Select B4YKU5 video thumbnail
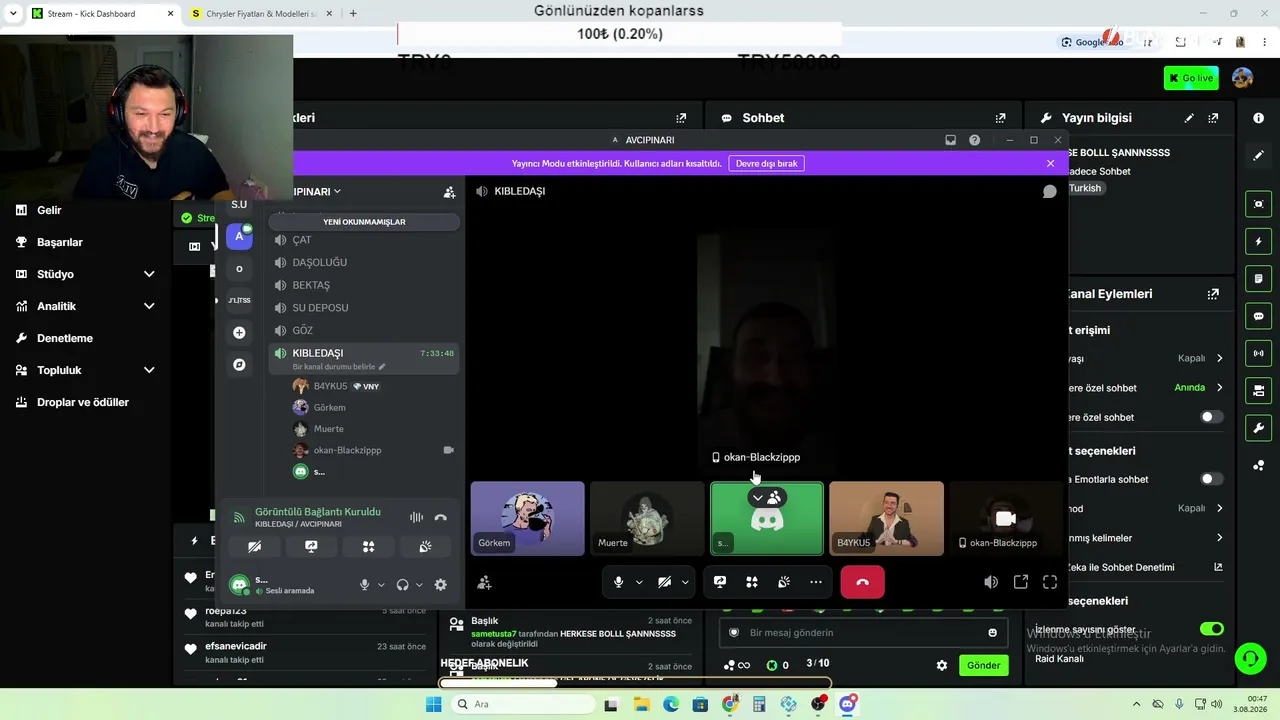This screenshot has width=1280, height=720. pyautogui.click(x=886, y=518)
